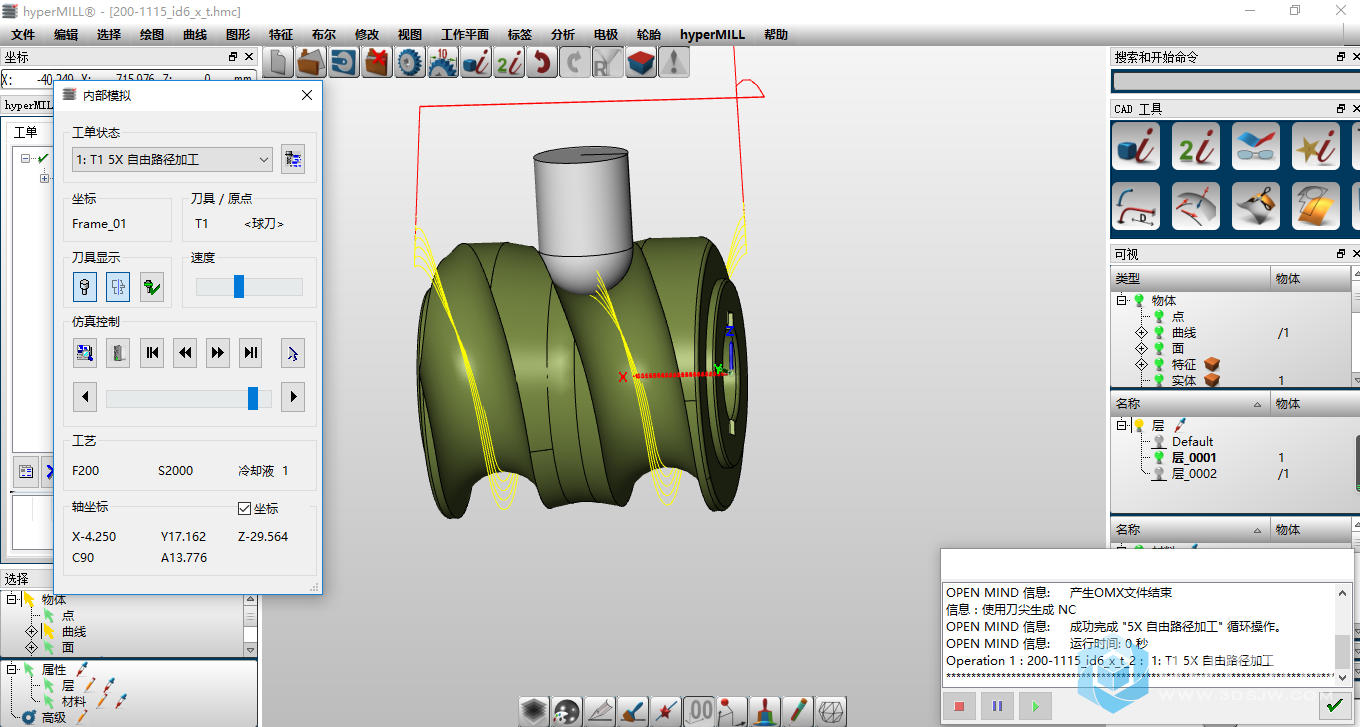This screenshot has width=1360, height=727.
Task: Click the pencil icon in bottom toolbar
Action: pyautogui.click(x=797, y=711)
